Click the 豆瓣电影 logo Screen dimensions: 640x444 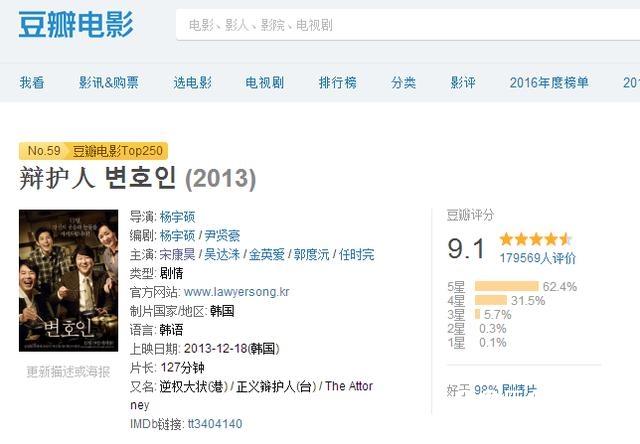tap(75, 24)
